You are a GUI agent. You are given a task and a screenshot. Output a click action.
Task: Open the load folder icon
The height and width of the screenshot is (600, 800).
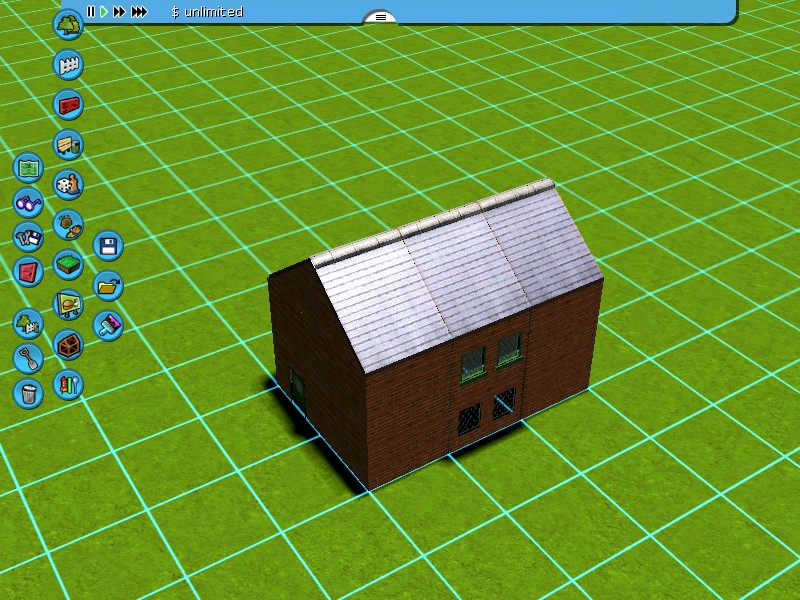click(108, 285)
